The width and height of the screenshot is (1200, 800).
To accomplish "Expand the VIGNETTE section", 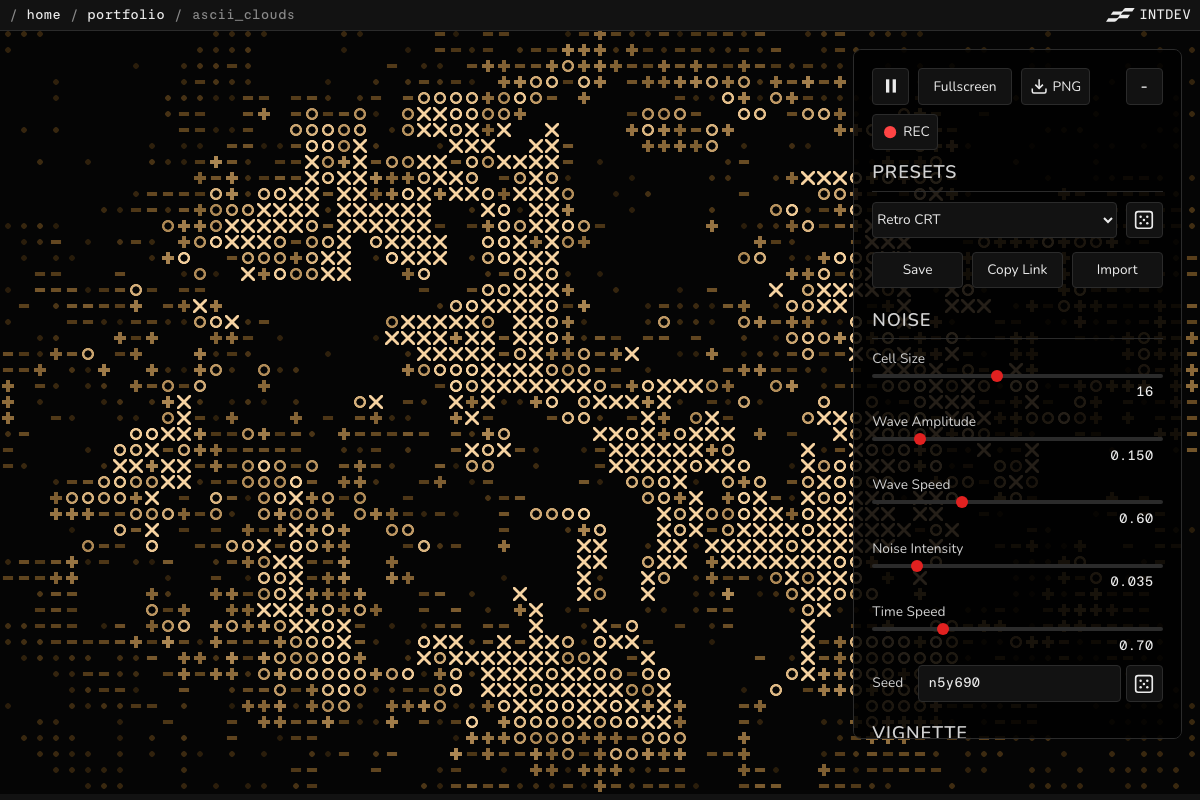I will coord(919,732).
